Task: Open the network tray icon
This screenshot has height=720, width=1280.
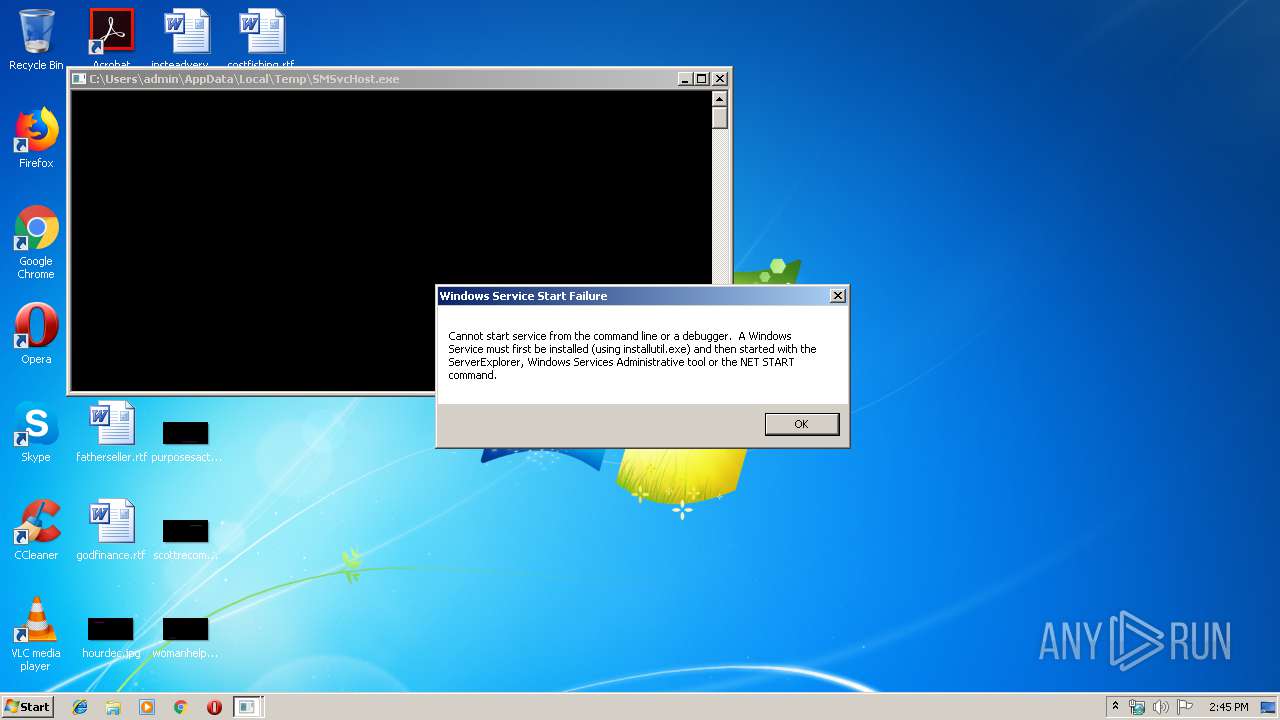Action: [x=1137, y=707]
